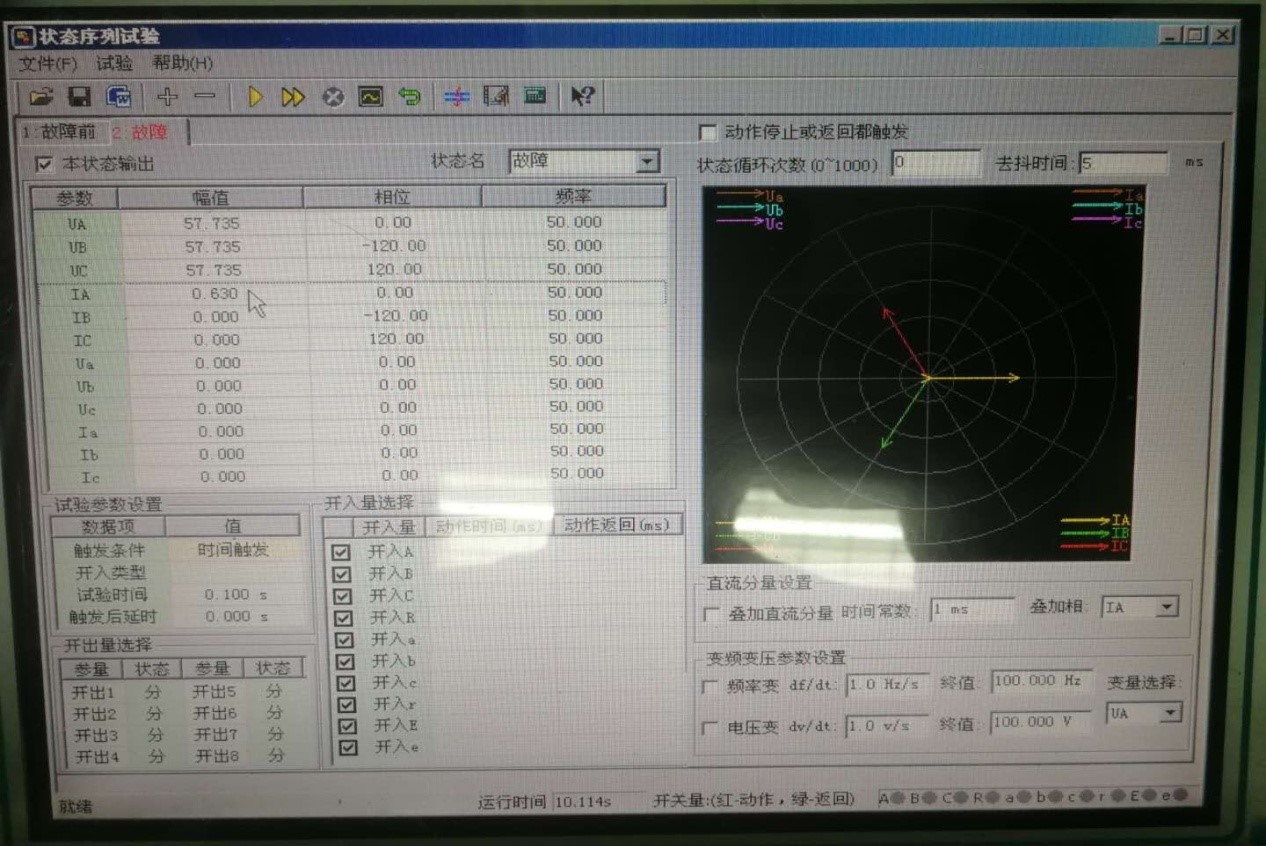Image resolution: width=1266 pixels, height=846 pixels.
Task: Open the 试验 menu
Action: [114, 63]
